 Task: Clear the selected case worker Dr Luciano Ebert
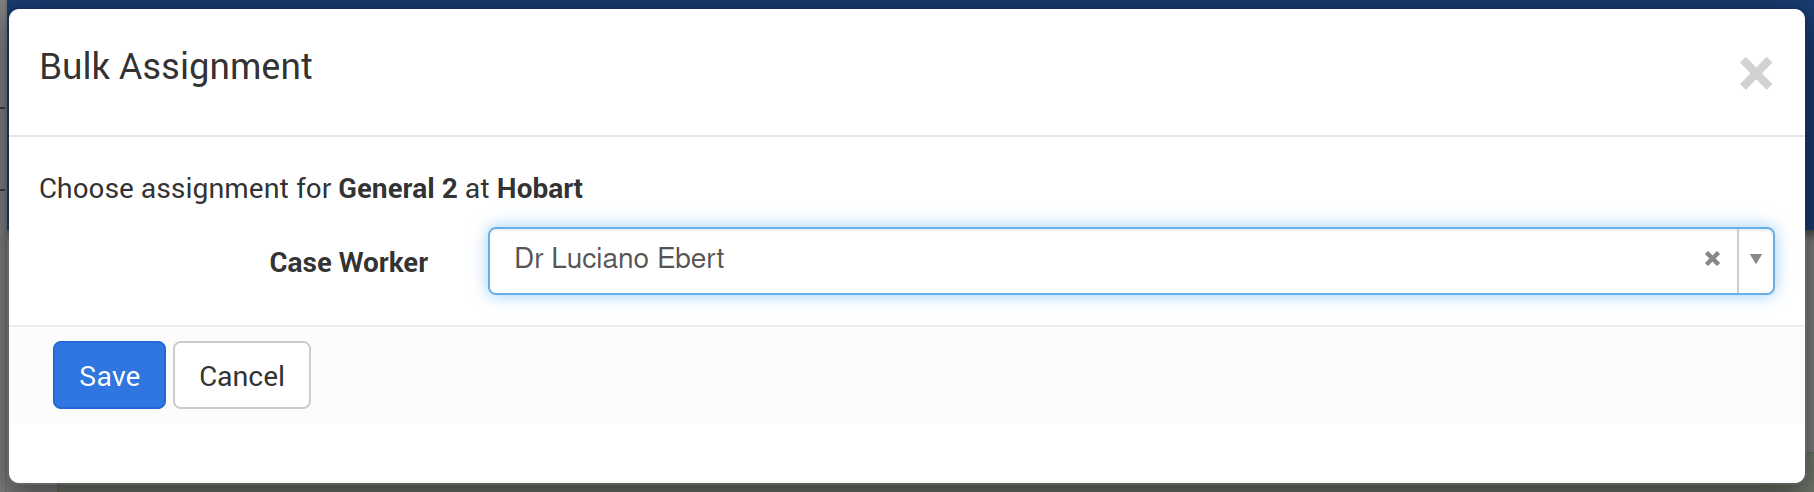[x=1712, y=259]
